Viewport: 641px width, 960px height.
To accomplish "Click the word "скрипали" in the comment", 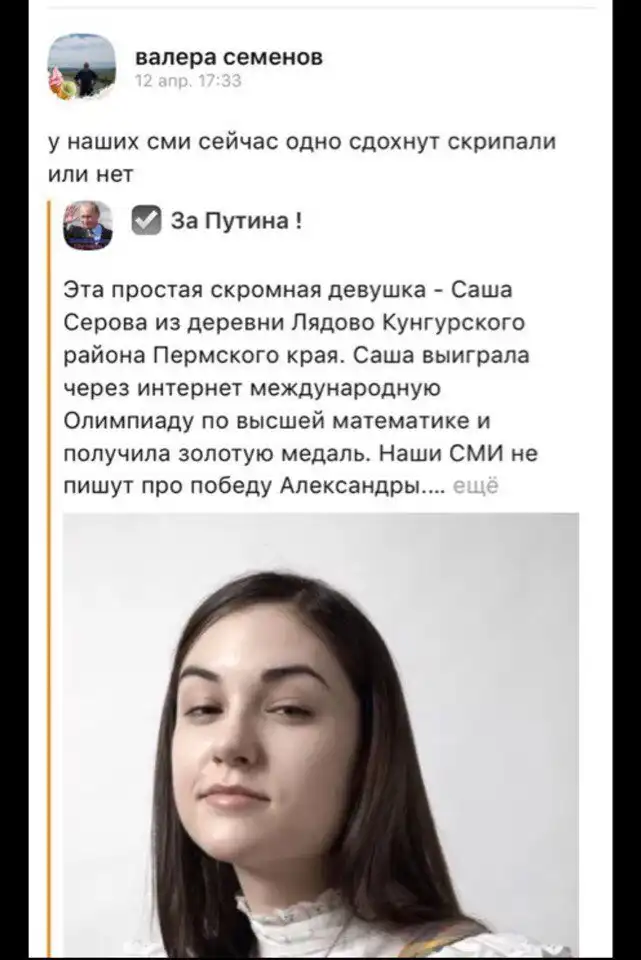I will click(502, 141).
